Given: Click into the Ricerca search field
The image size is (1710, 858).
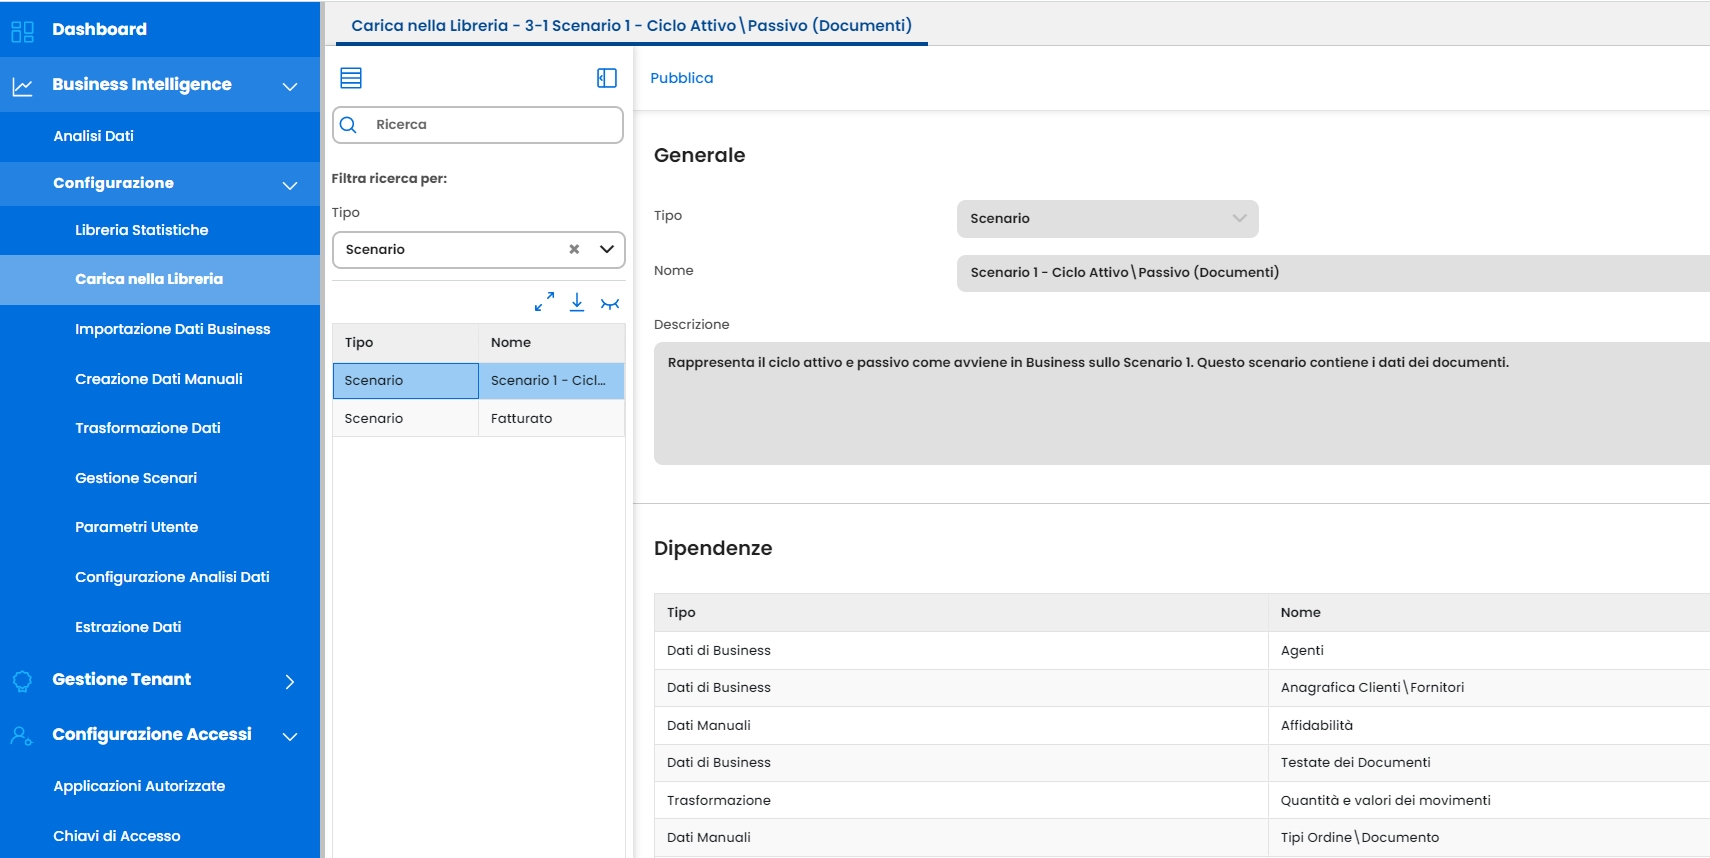Looking at the screenshot, I should [x=490, y=125].
